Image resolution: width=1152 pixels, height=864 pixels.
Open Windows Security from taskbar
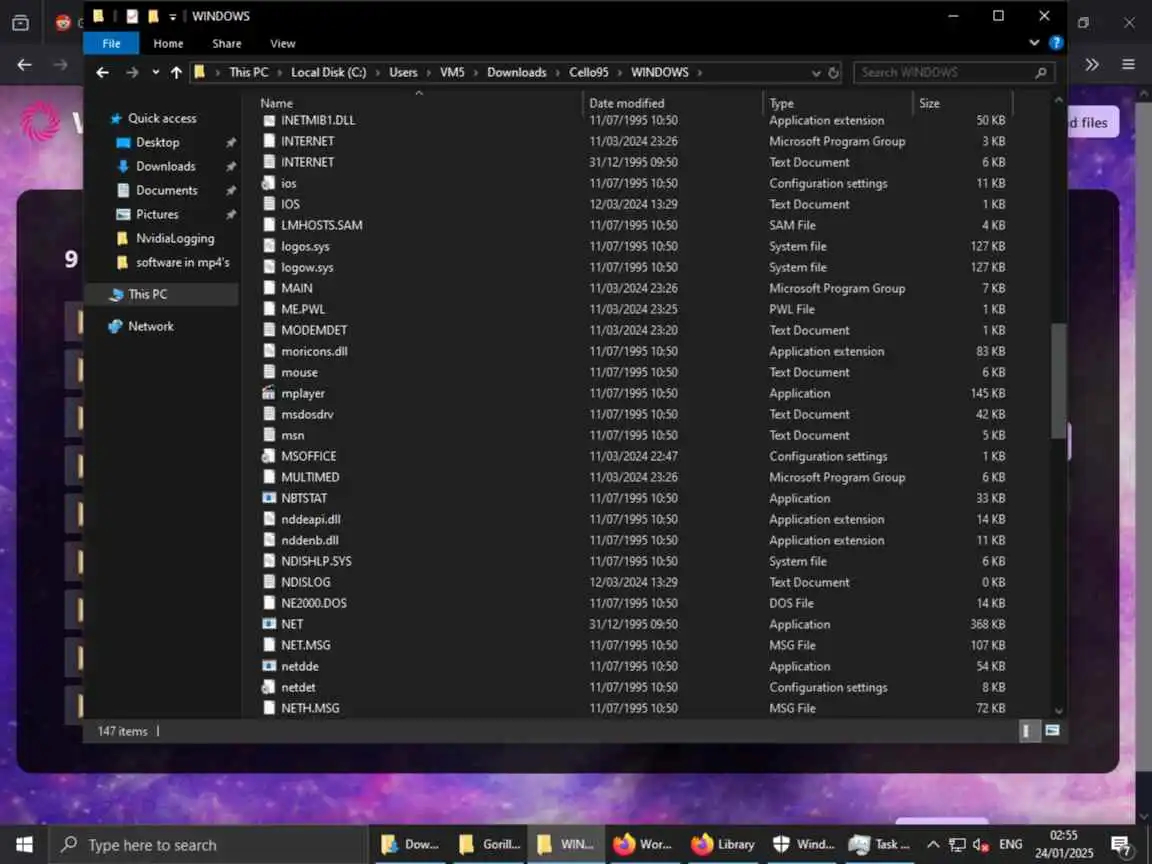click(804, 844)
